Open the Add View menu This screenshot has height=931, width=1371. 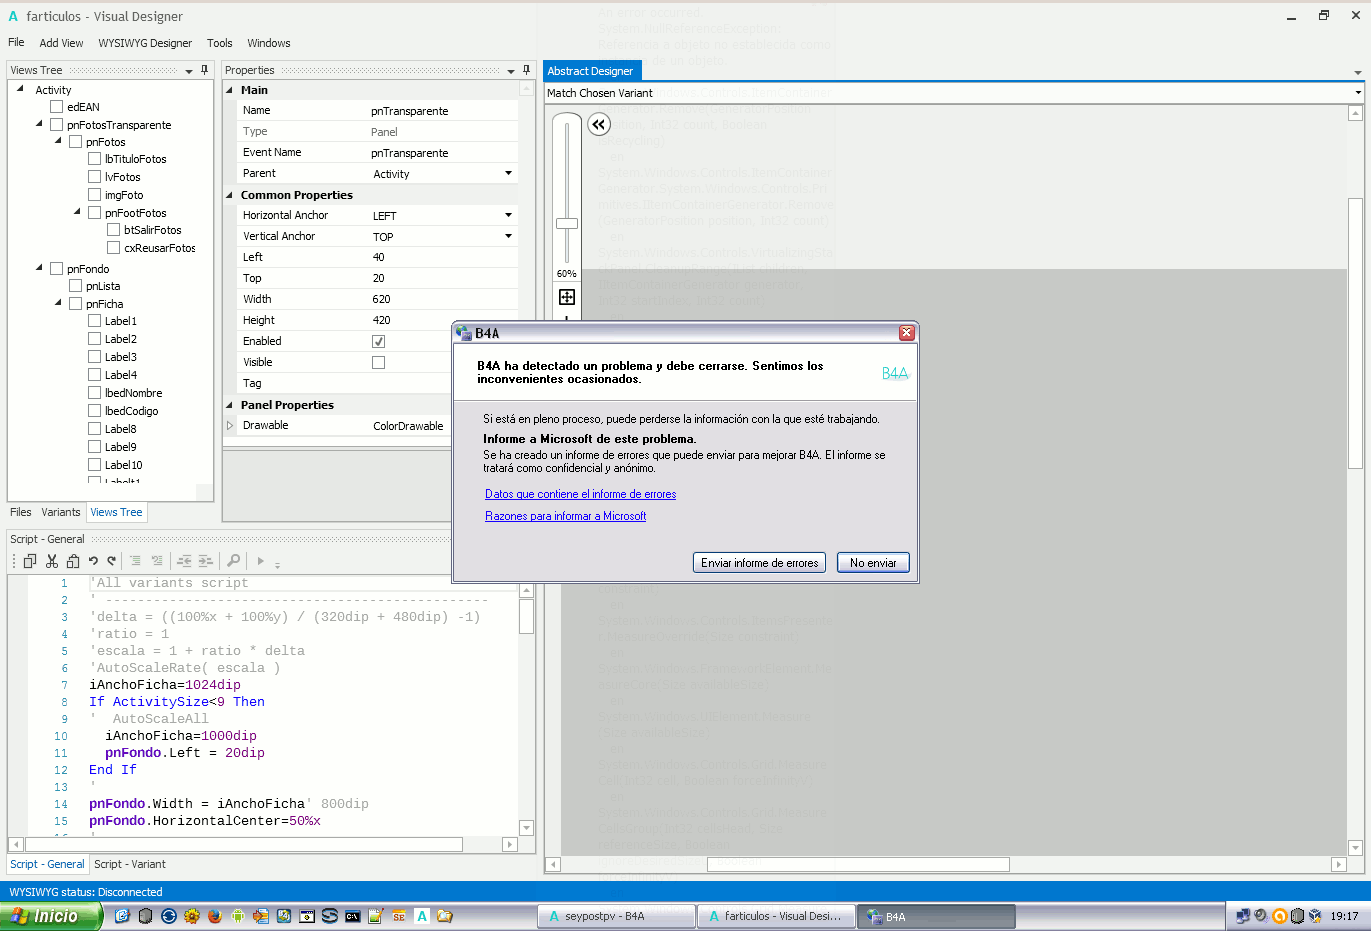point(61,43)
